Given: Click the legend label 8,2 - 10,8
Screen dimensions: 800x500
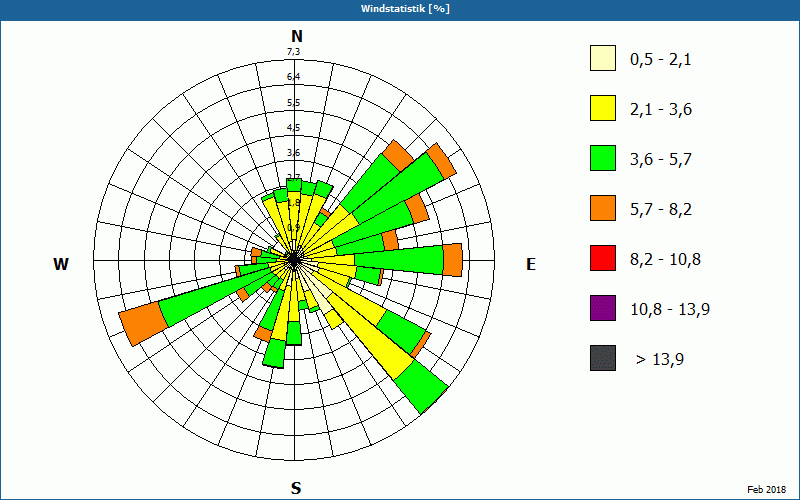Looking at the screenshot, I should [x=665, y=260].
